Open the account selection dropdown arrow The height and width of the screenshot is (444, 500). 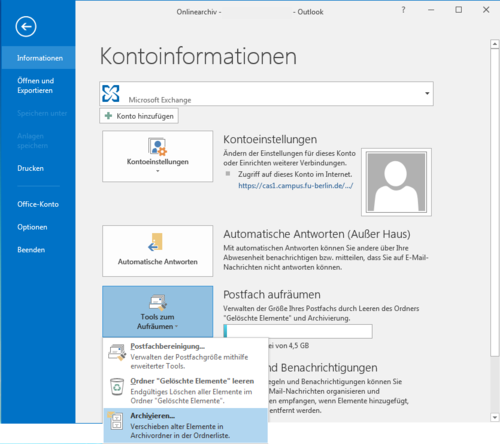tap(427, 93)
